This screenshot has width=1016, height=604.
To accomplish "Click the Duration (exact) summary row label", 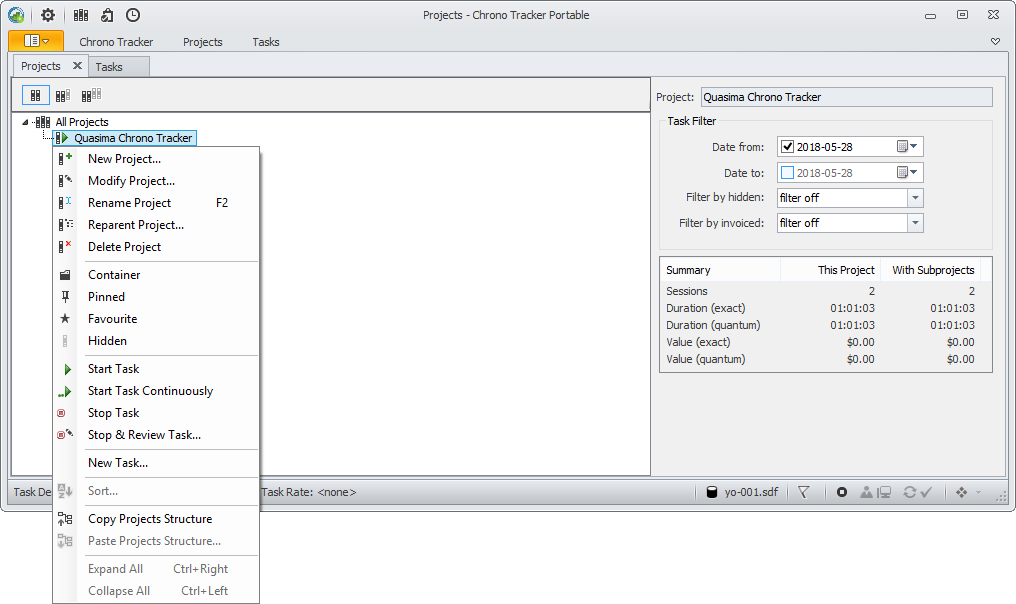I will point(706,308).
